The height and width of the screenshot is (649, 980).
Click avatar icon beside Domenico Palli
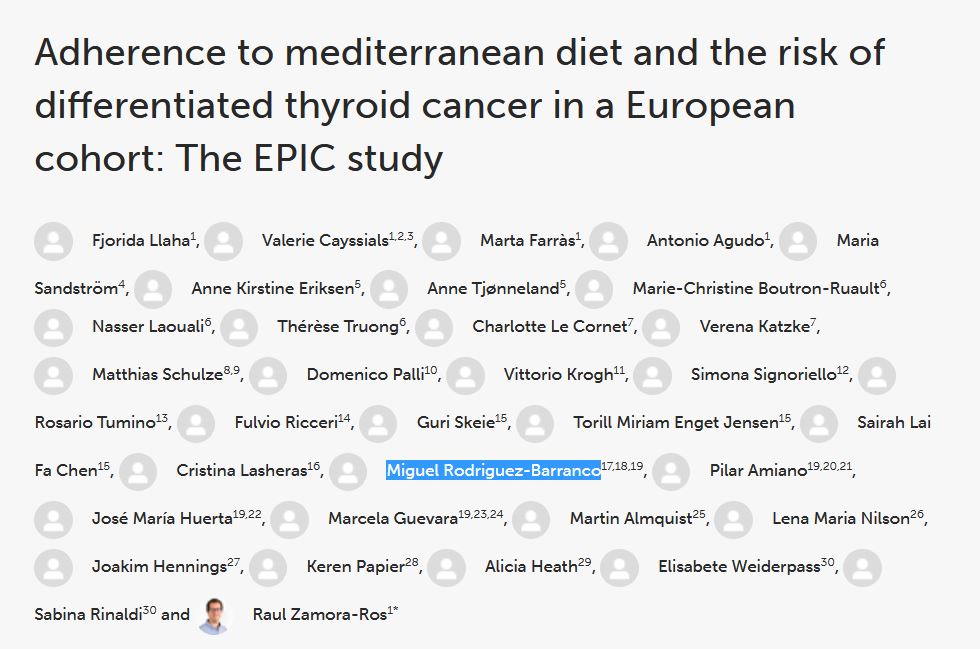[x=268, y=375]
